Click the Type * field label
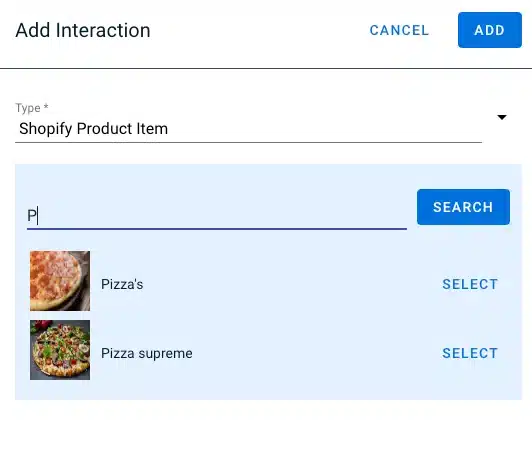This screenshot has height=454, width=532. click(x=32, y=108)
